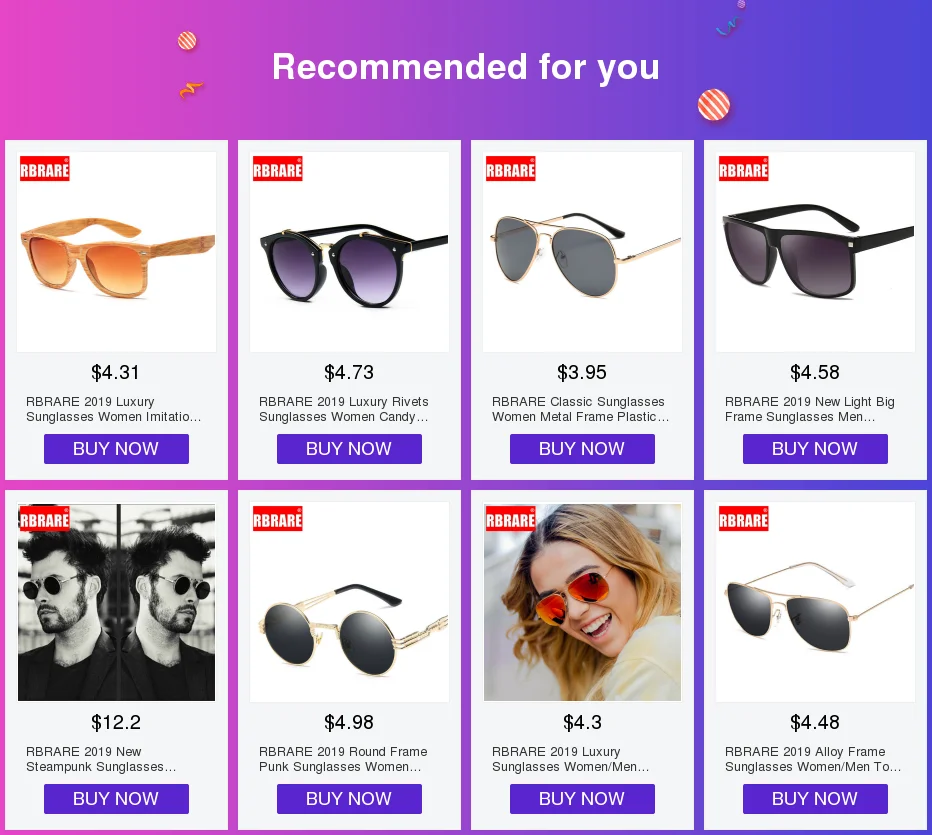View the black big frame sunglasses image
932x835 pixels.
(816, 252)
